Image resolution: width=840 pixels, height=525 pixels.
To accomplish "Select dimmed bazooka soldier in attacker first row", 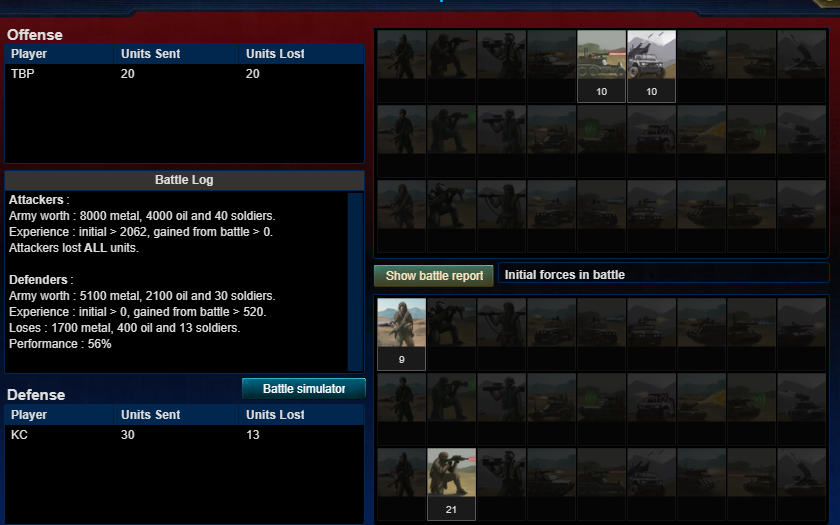I will tap(501, 66).
